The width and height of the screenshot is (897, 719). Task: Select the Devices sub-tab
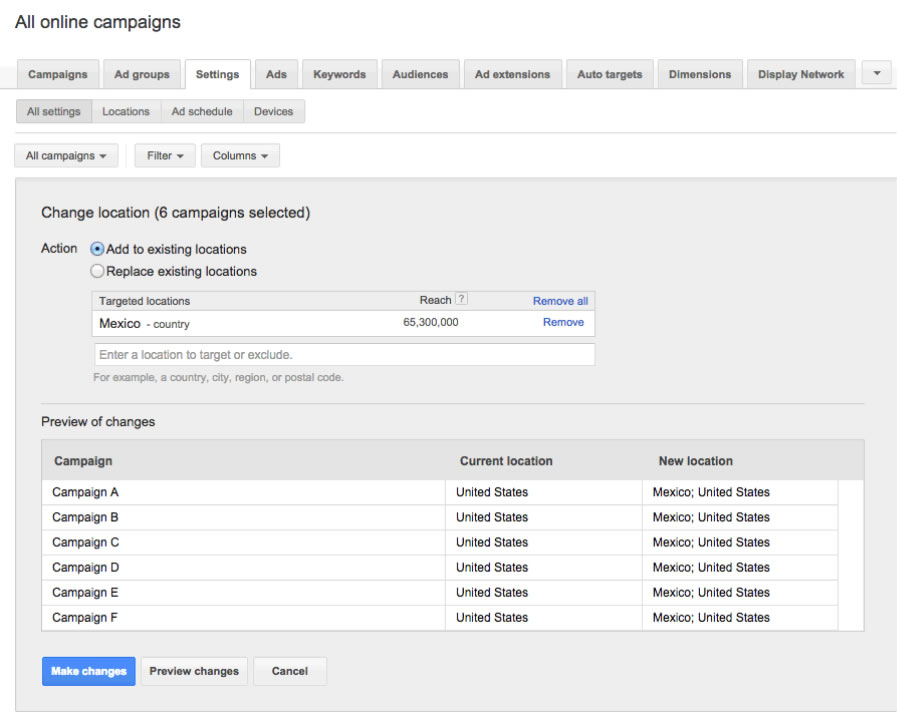click(273, 112)
